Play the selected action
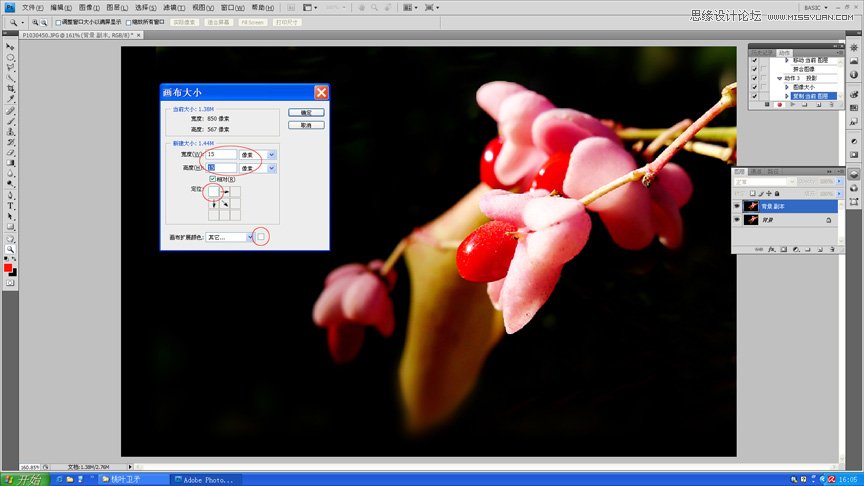The width and height of the screenshot is (864, 486). click(x=792, y=104)
